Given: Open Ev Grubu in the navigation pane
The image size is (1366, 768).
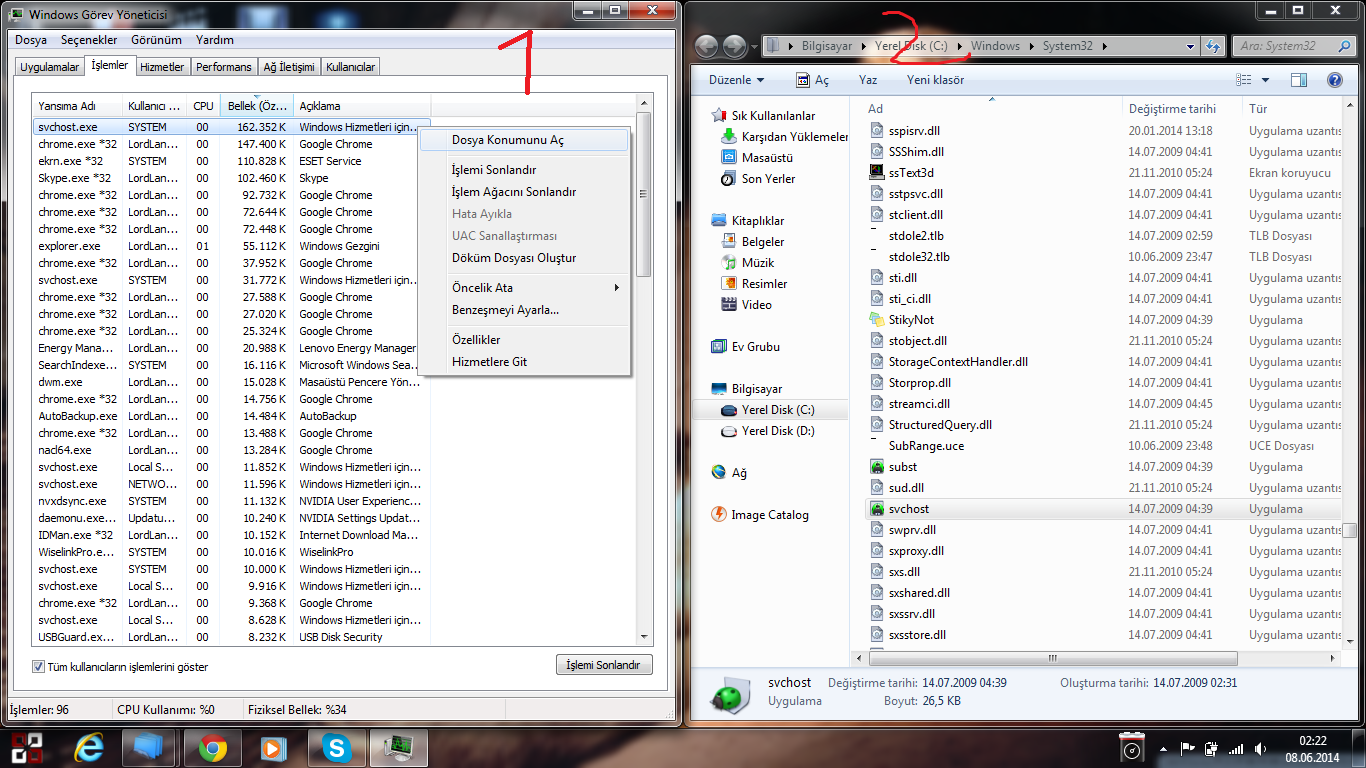Looking at the screenshot, I should pos(745,347).
